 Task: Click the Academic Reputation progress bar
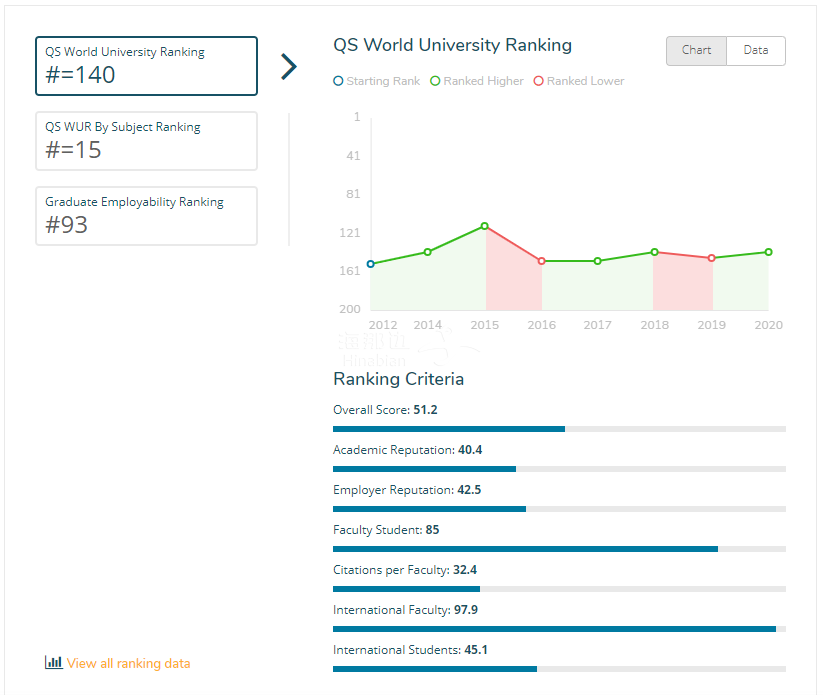[x=560, y=469]
